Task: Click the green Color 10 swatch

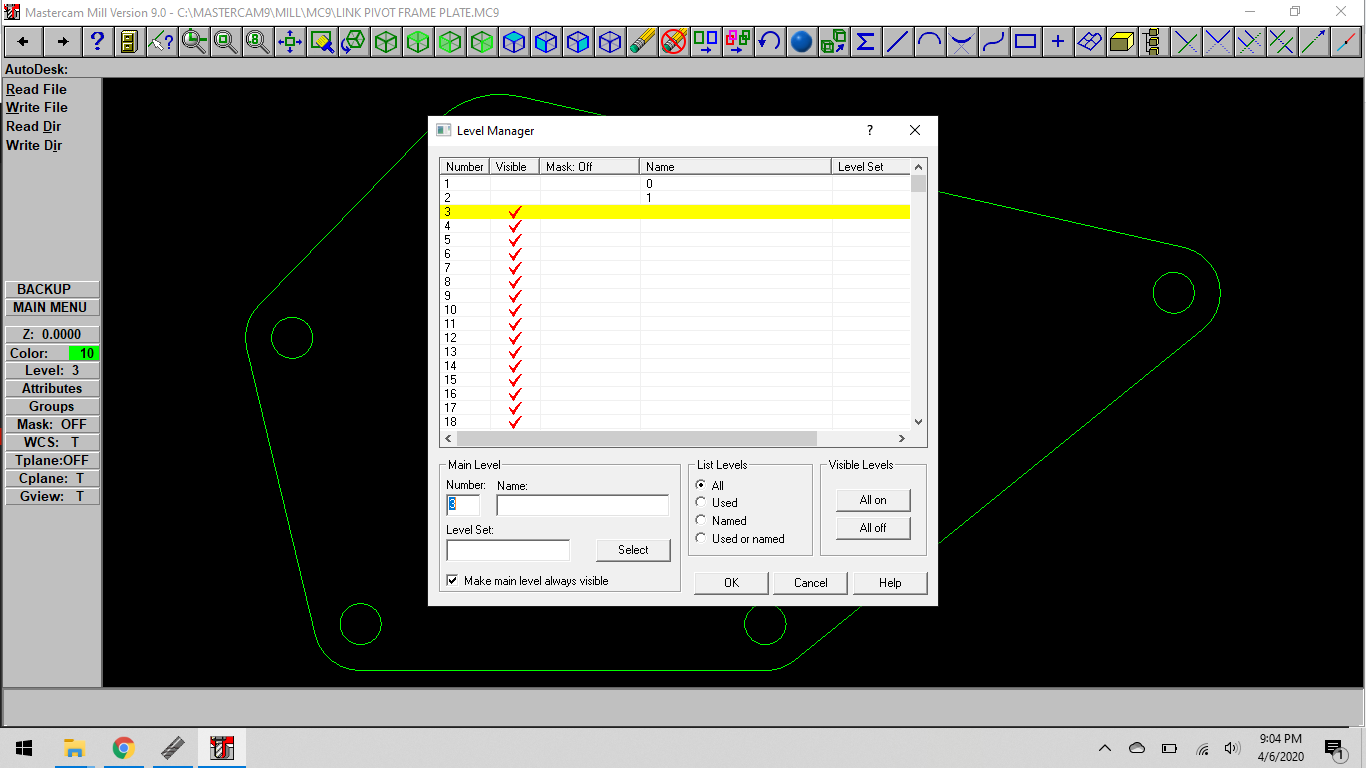Action: point(84,353)
